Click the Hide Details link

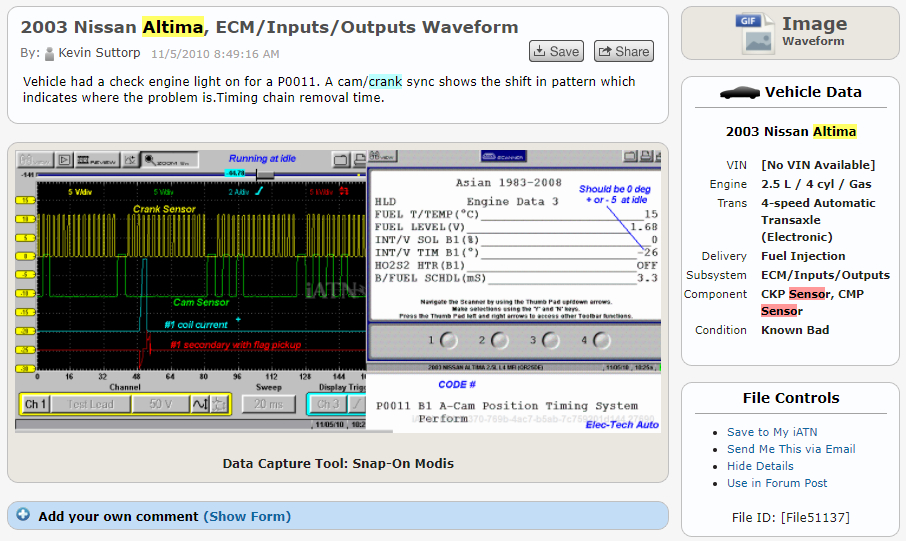tap(760, 466)
